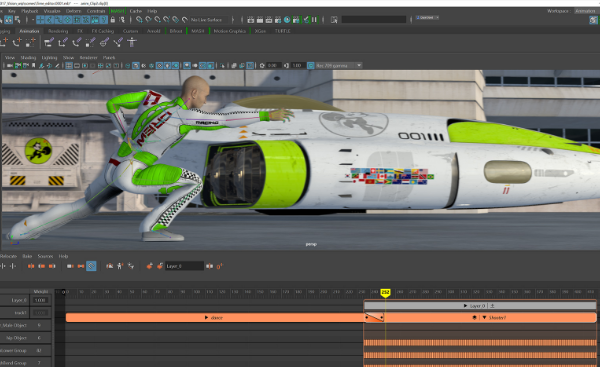Click the gear exposure icon in panel toolbar
The image size is (600, 367).
click(x=262, y=66)
